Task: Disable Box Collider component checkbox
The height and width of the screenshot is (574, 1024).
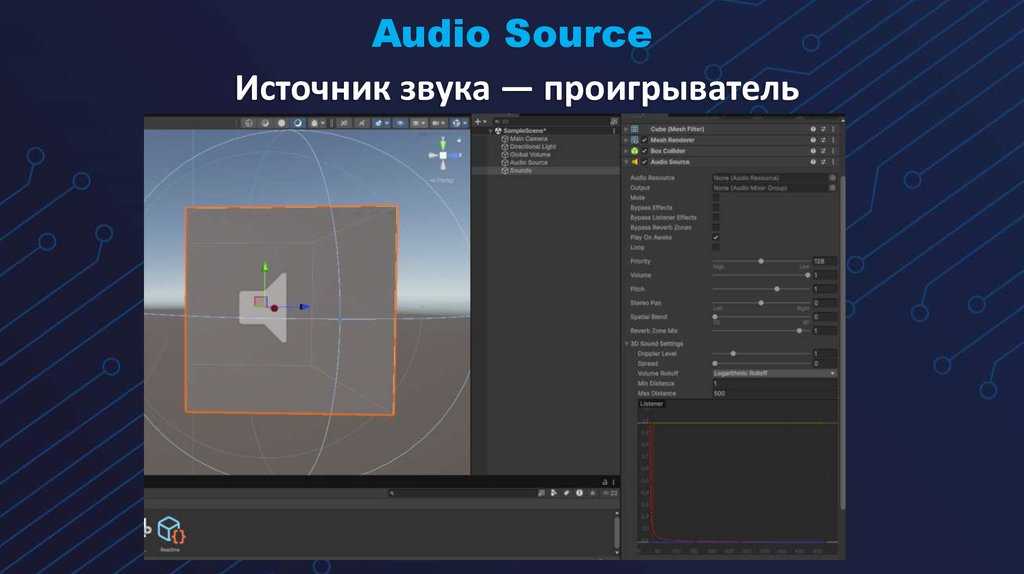Action: (645, 151)
